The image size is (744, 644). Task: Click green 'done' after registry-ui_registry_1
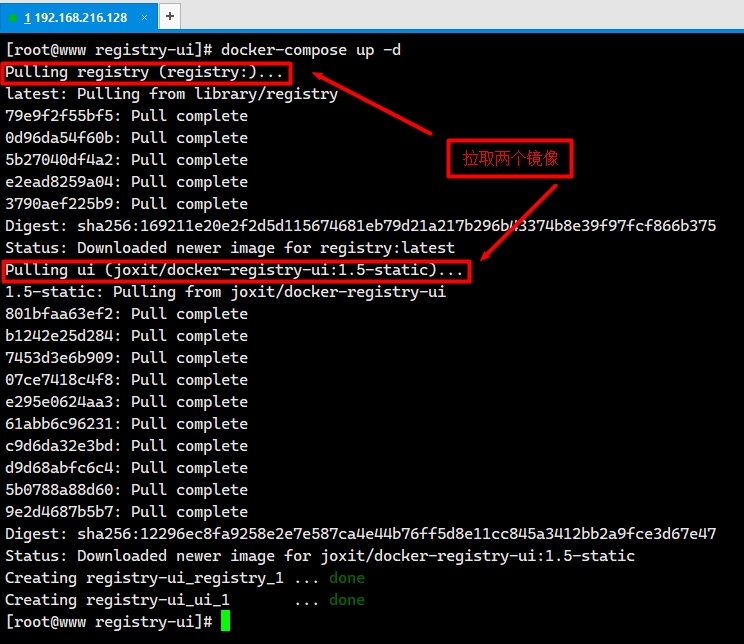pyautogui.click(x=346, y=578)
